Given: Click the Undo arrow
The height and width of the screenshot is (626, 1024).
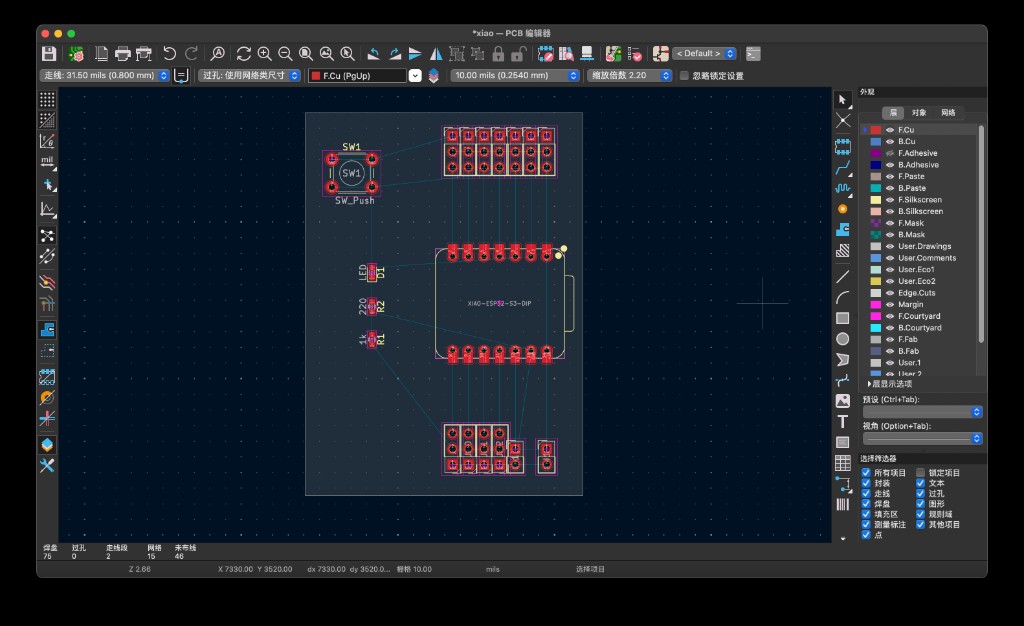Looking at the screenshot, I should 170,54.
